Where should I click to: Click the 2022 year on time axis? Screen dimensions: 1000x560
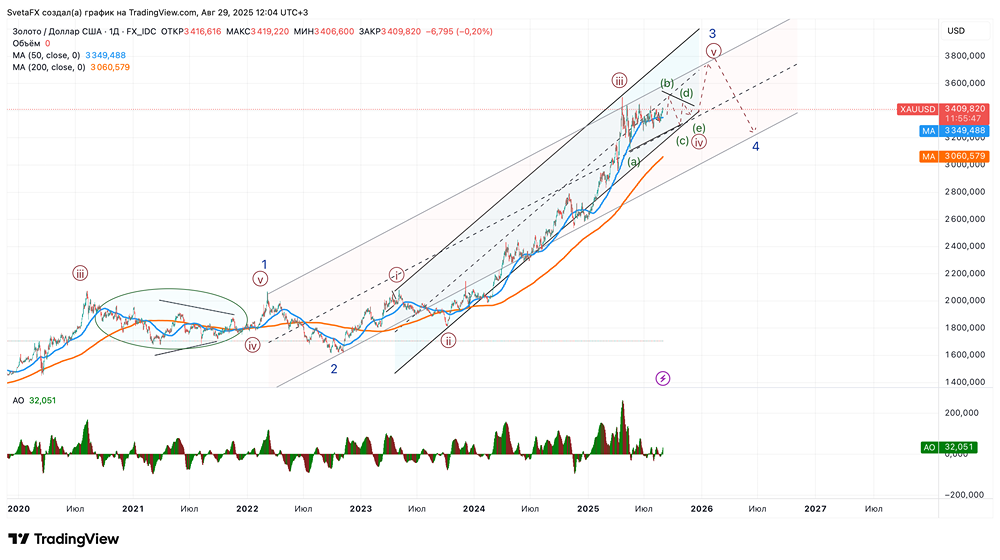pos(247,508)
